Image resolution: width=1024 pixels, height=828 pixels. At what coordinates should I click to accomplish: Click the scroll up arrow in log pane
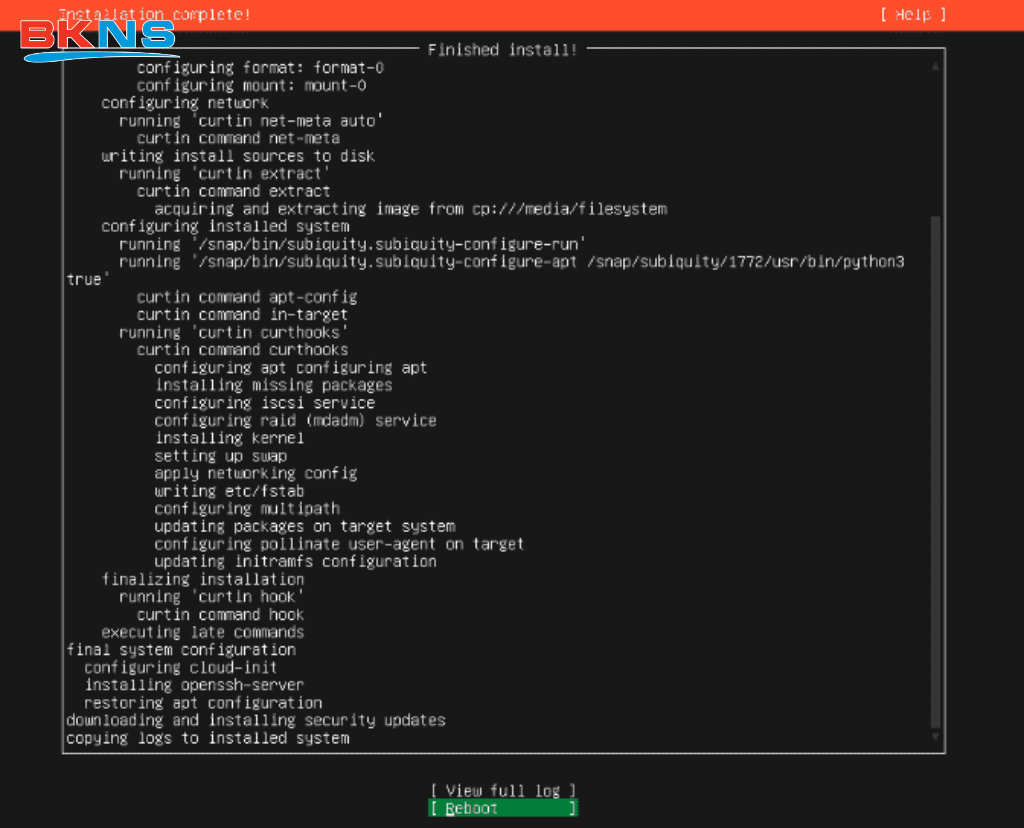pos(935,66)
